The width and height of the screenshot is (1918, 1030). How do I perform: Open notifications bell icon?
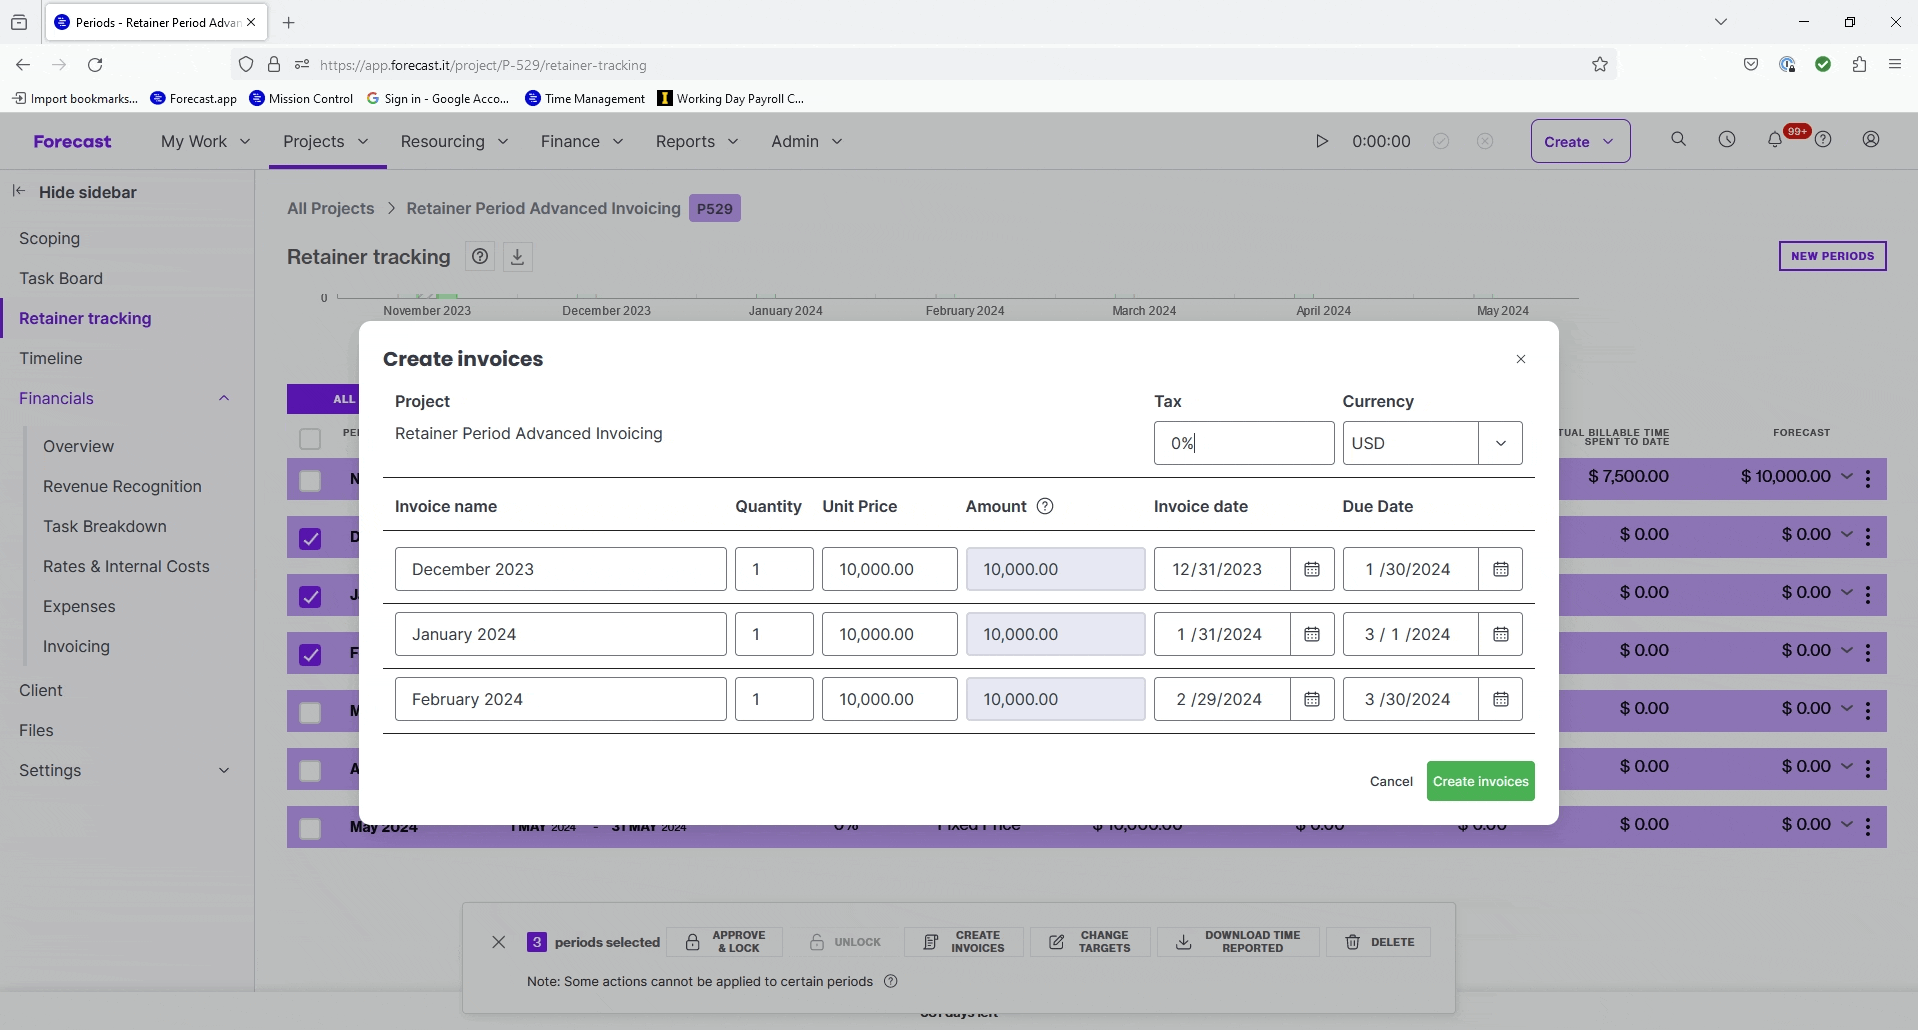[1775, 140]
